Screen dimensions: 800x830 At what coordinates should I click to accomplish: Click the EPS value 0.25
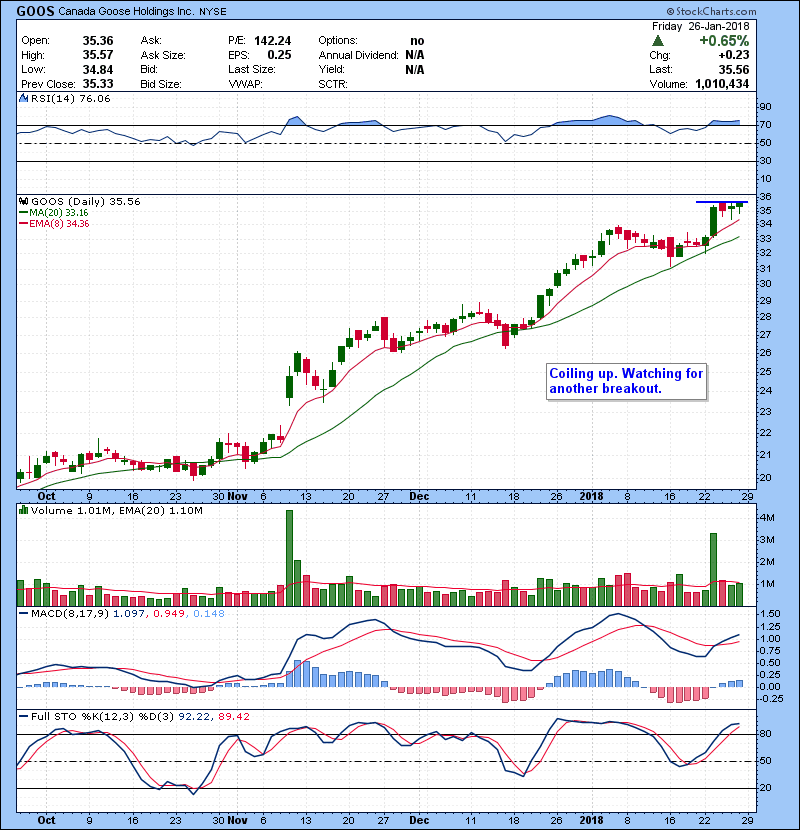279,55
